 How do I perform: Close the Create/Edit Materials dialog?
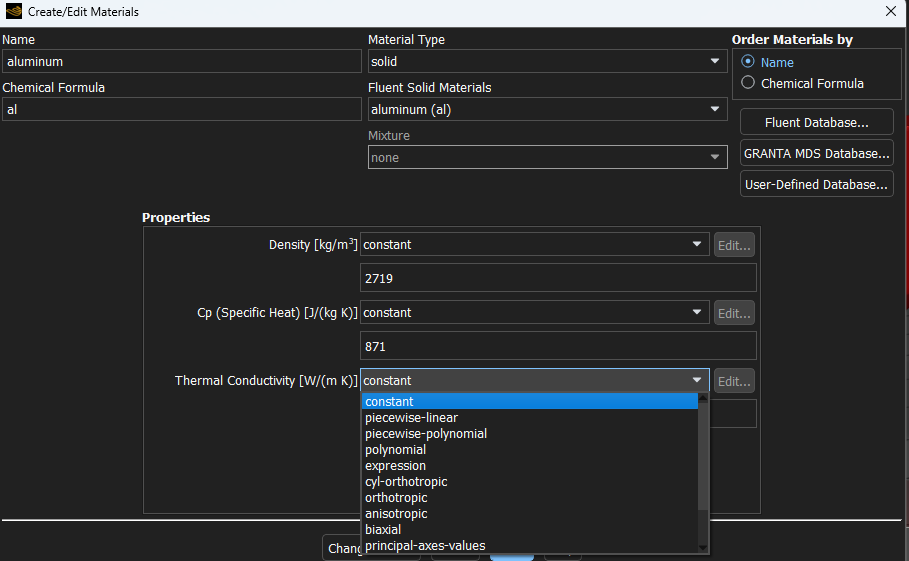(x=890, y=12)
